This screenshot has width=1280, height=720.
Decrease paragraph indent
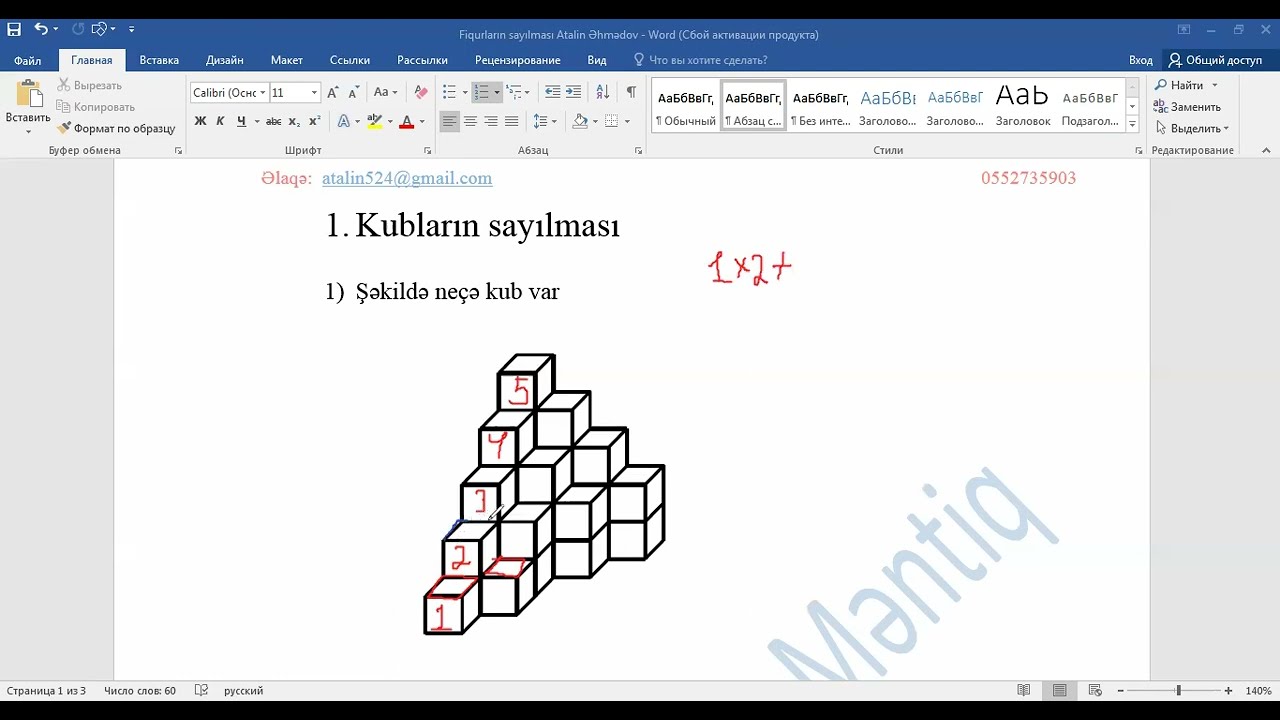coord(552,92)
